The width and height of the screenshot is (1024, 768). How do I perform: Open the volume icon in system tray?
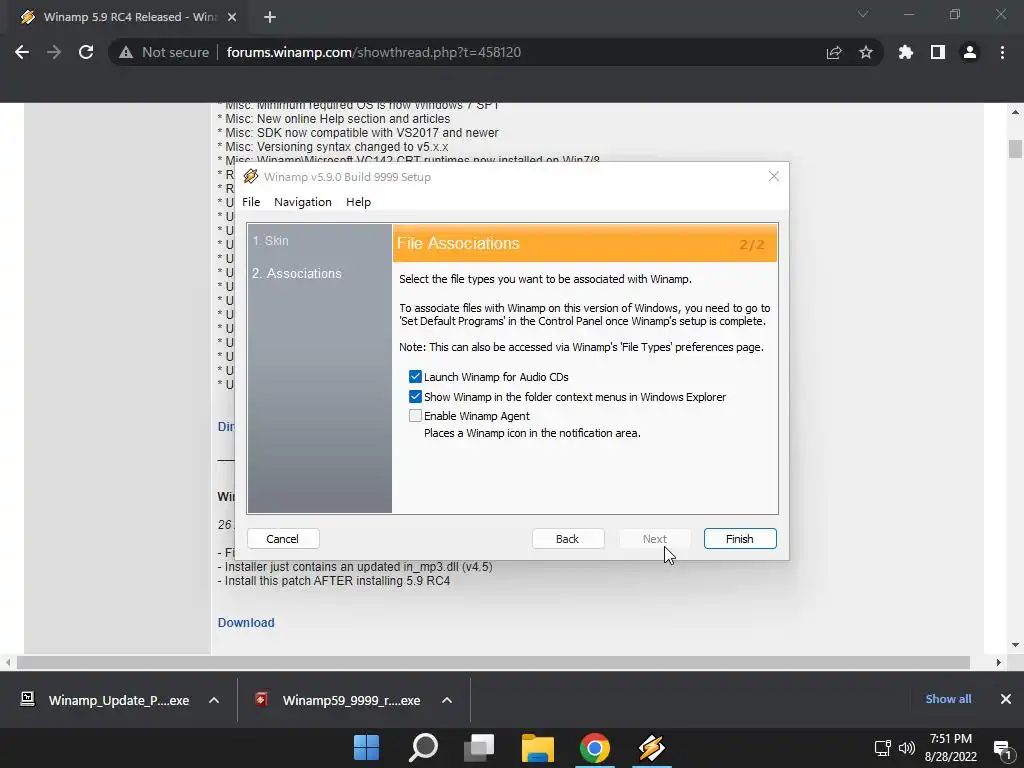pyautogui.click(x=907, y=748)
